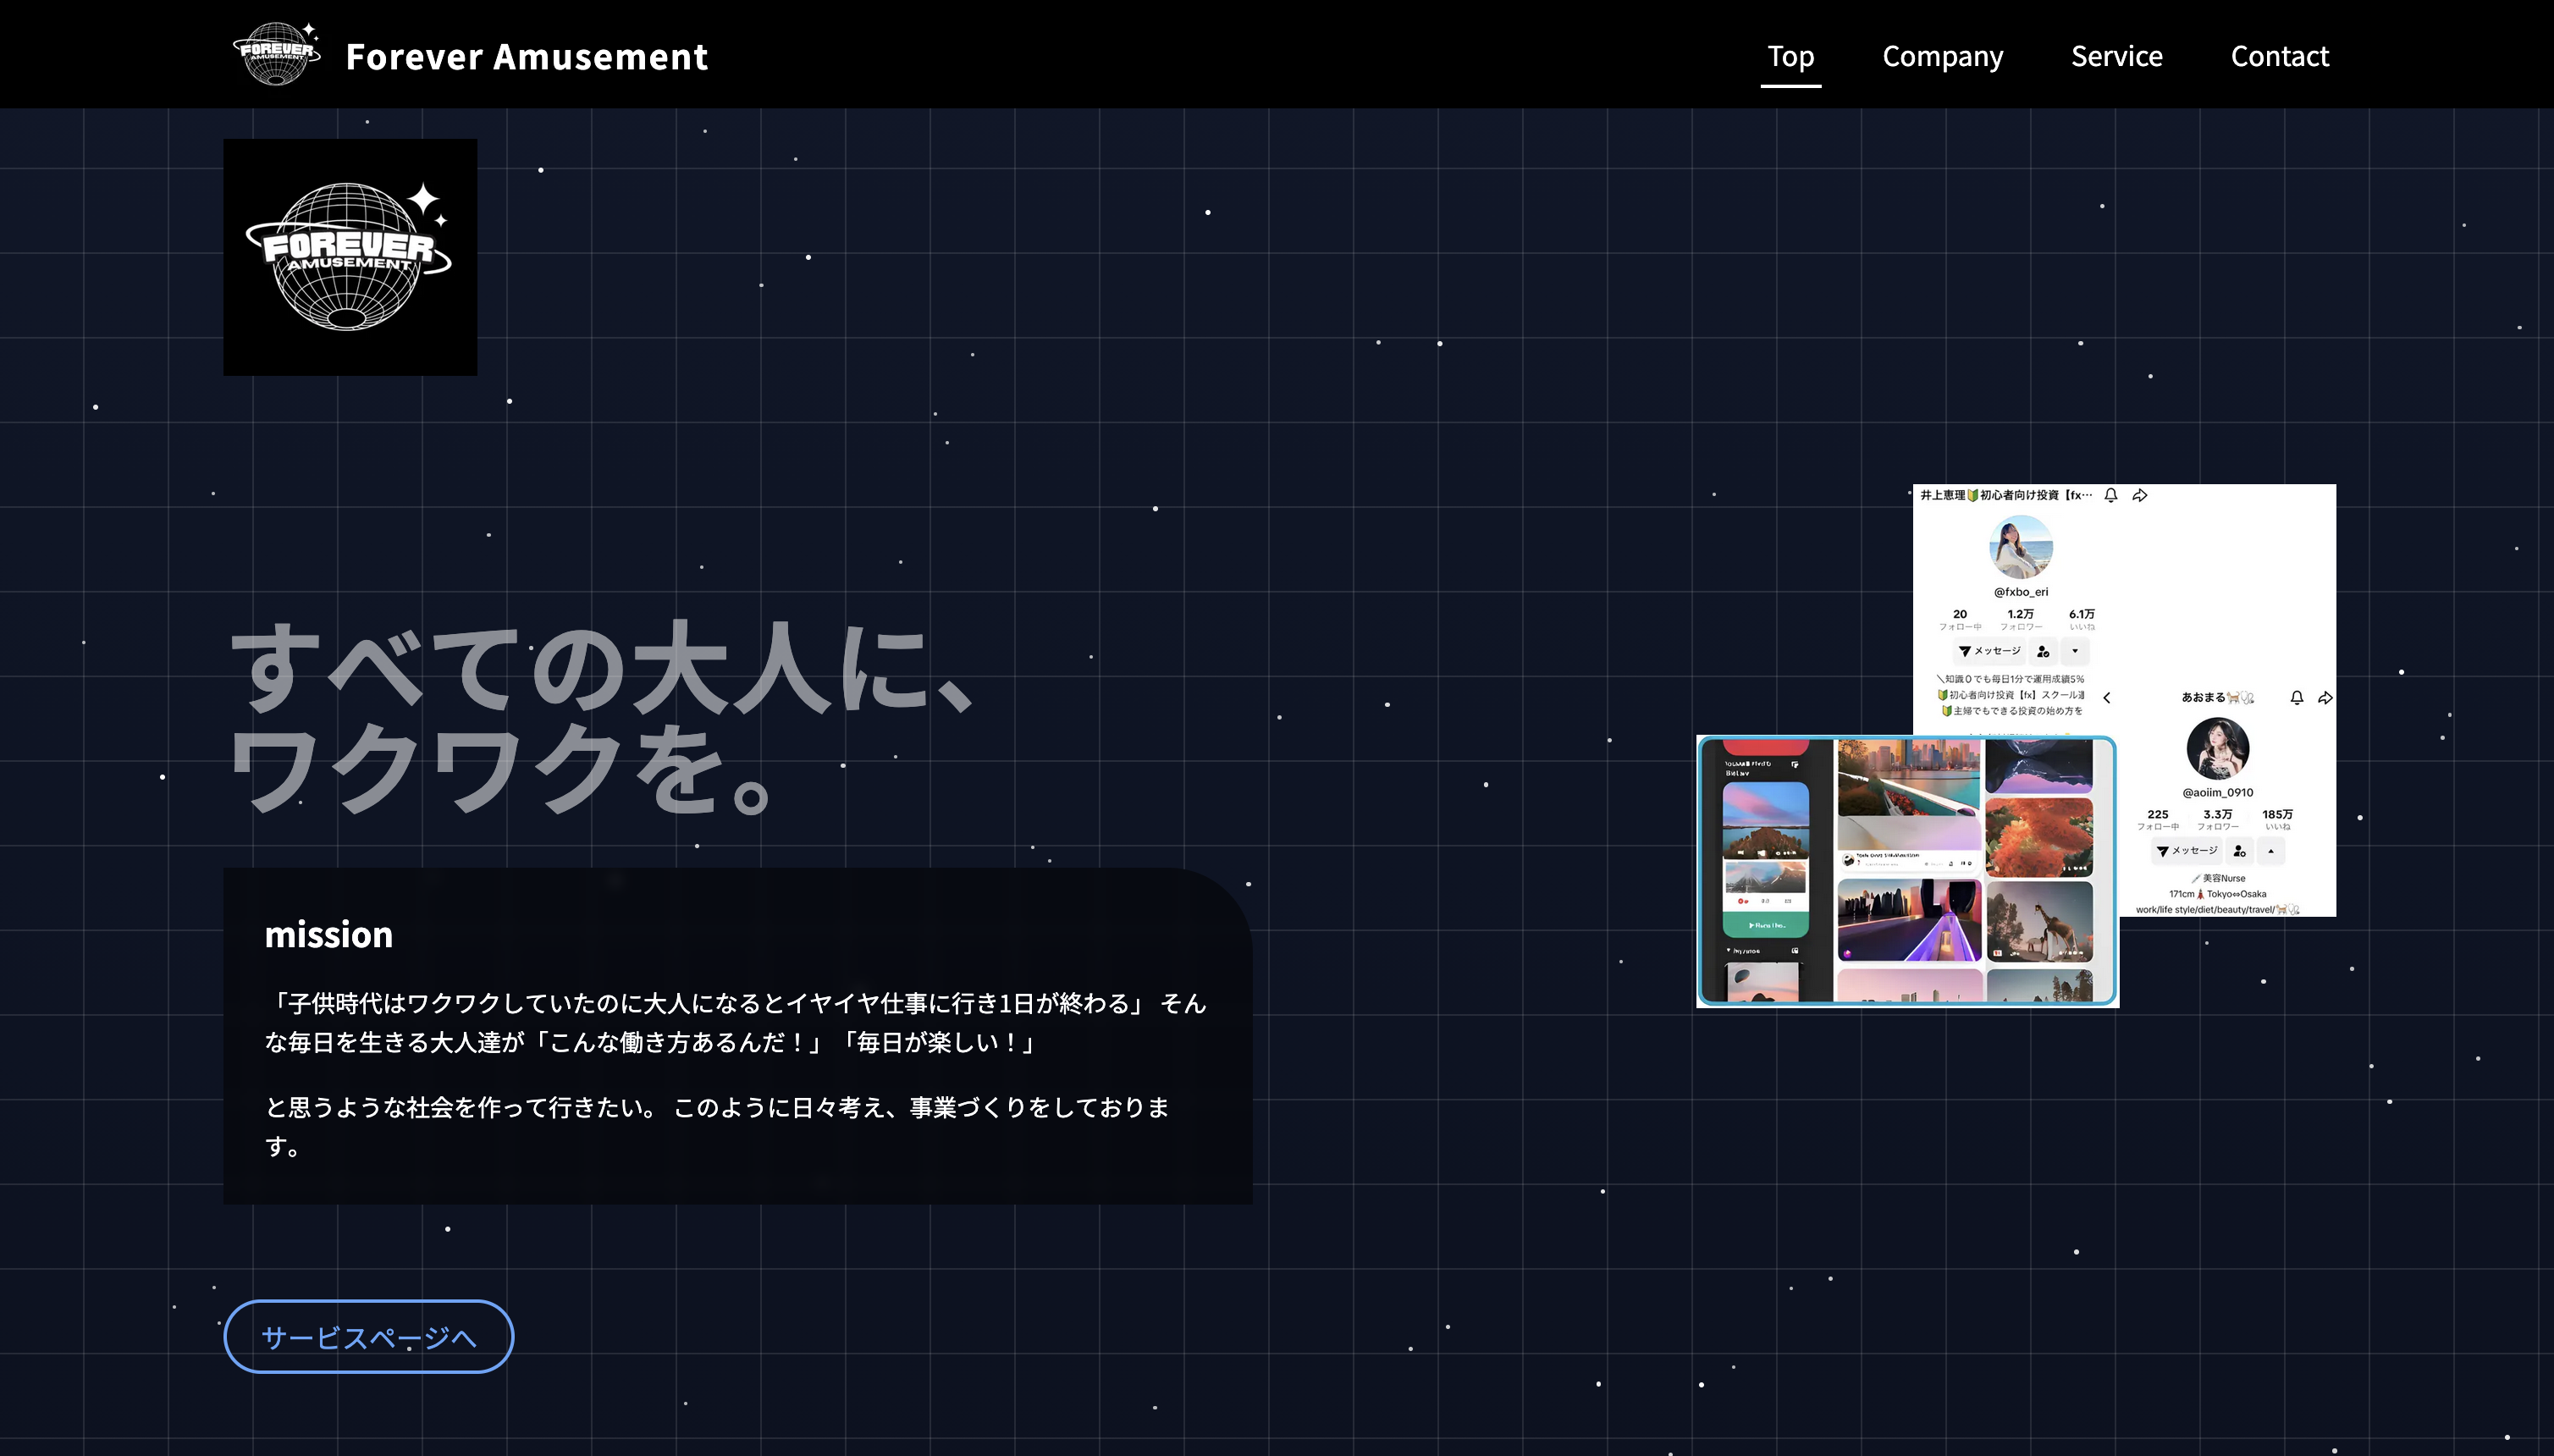Click the Forever Amusement site title text
This screenshot has height=1456, width=2554.
pyautogui.click(x=526, y=56)
